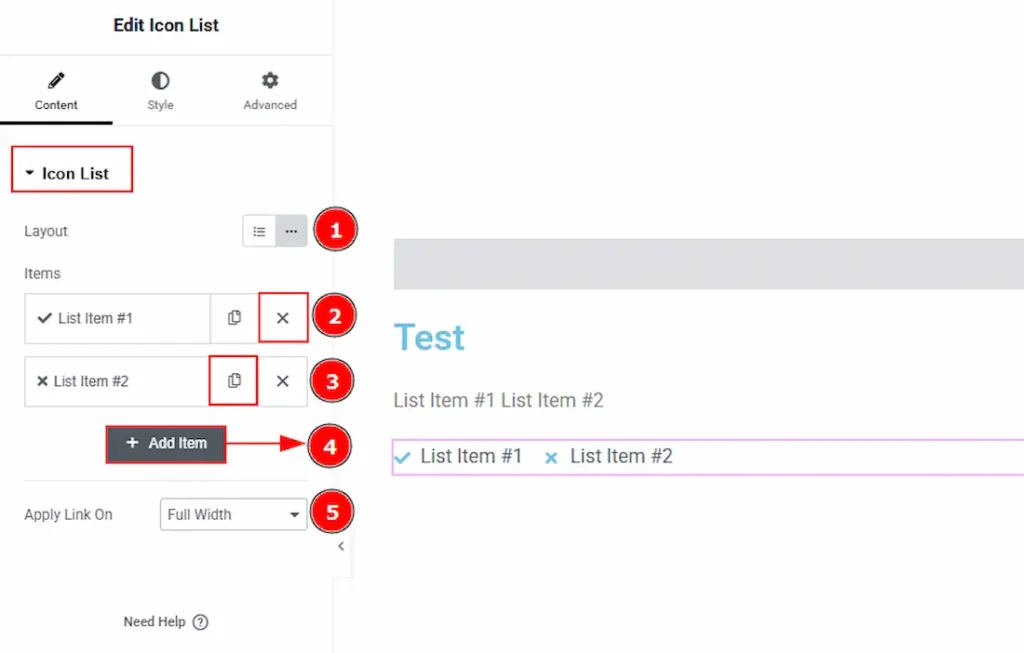Click the checkmark icon in the preview list
The image size is (1024, 653).
tap(402, 458)
